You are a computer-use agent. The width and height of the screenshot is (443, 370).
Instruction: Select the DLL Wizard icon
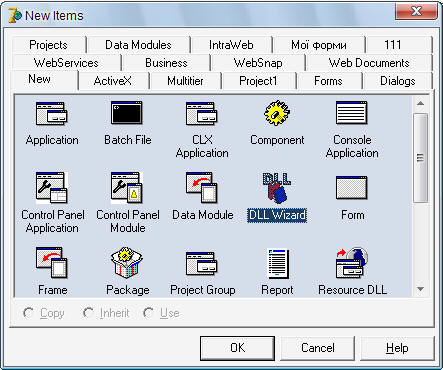[x=277, y=188]
